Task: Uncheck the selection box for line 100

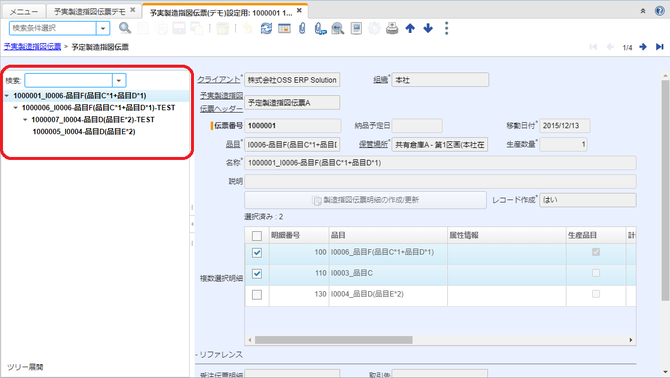Action: point(257,253)
